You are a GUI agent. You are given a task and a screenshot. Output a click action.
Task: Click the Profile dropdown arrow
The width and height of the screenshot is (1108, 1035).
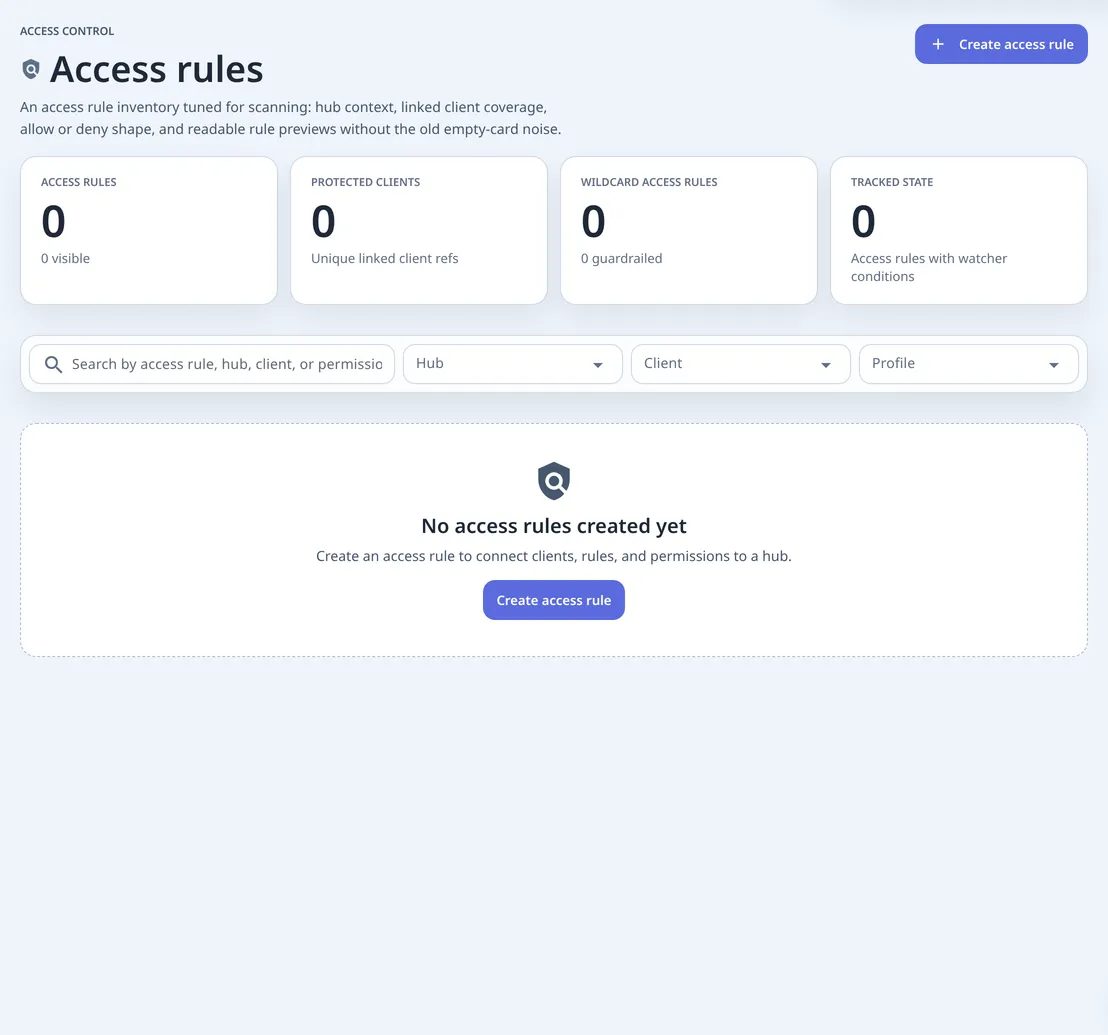[1054, 365]
